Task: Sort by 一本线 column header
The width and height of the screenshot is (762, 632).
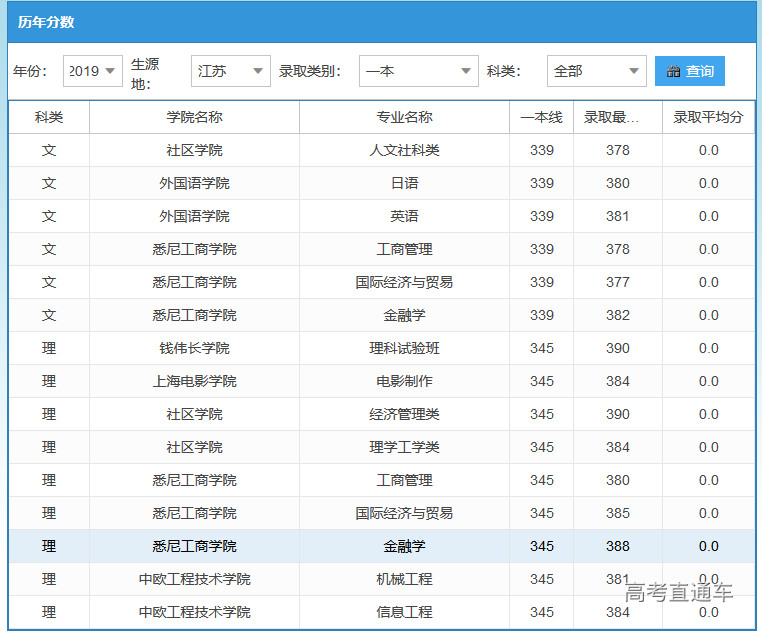Action: [541, 117]
